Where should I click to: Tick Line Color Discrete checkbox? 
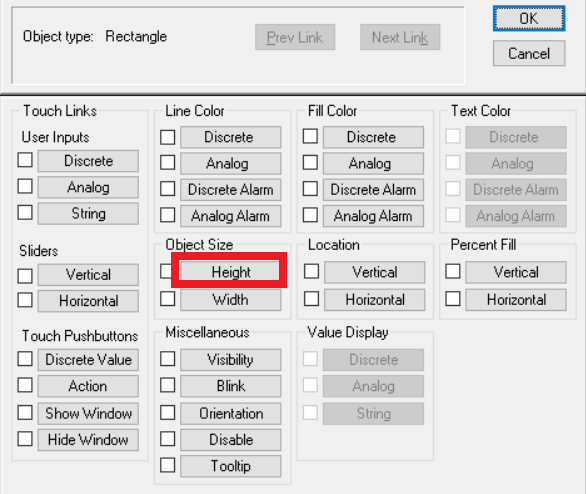point(167,137)
